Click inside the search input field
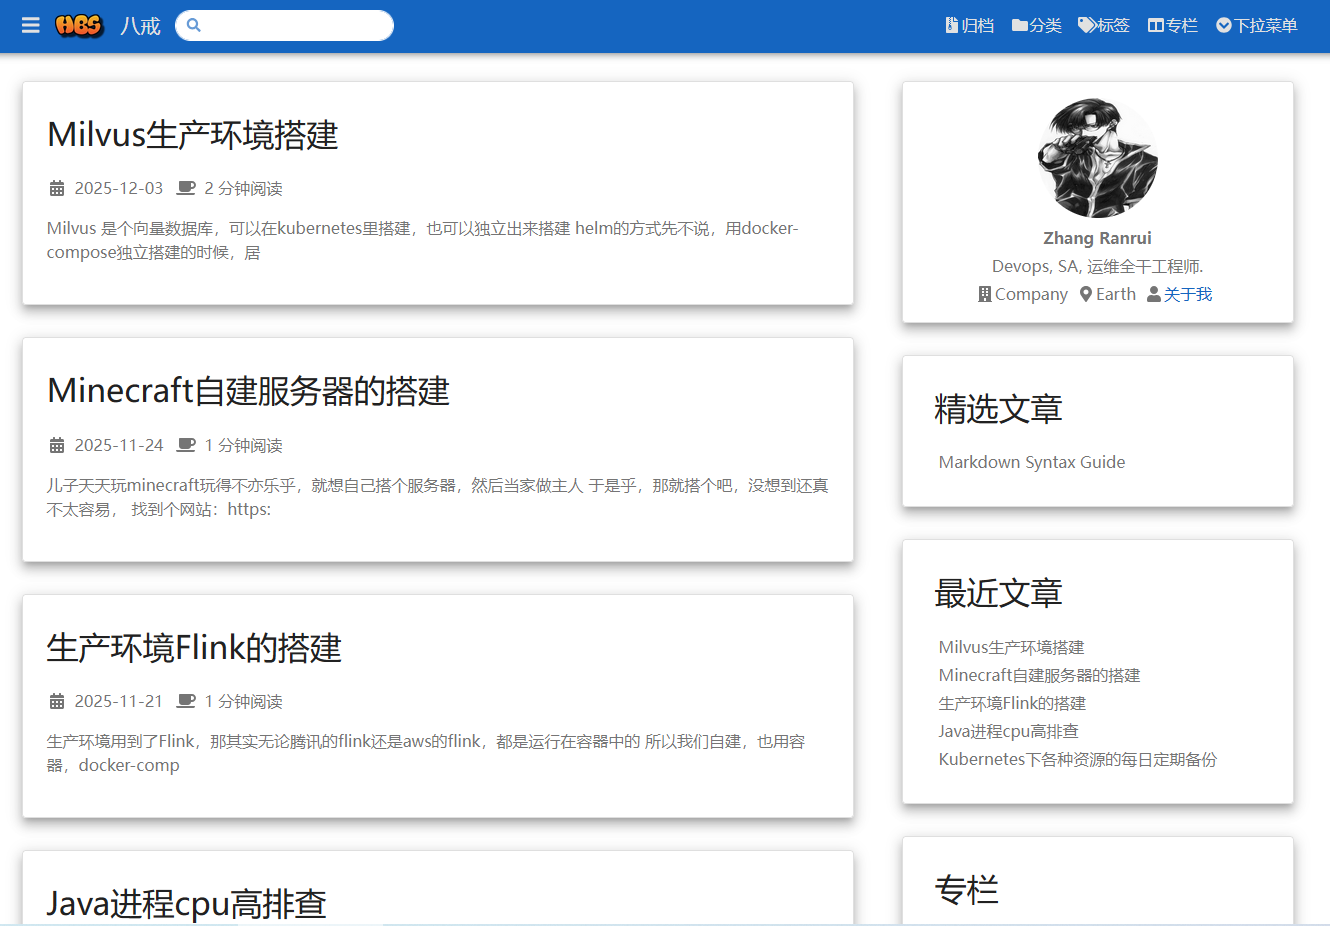Viewport: 1330px width, 926px height. click(x=295, y=25)
